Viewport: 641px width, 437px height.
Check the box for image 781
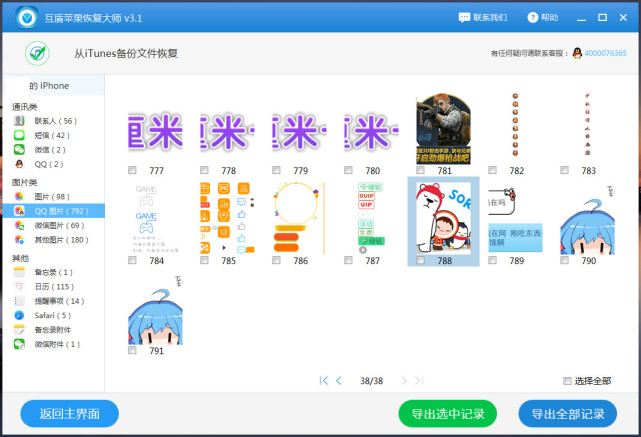tap(420, 170)
